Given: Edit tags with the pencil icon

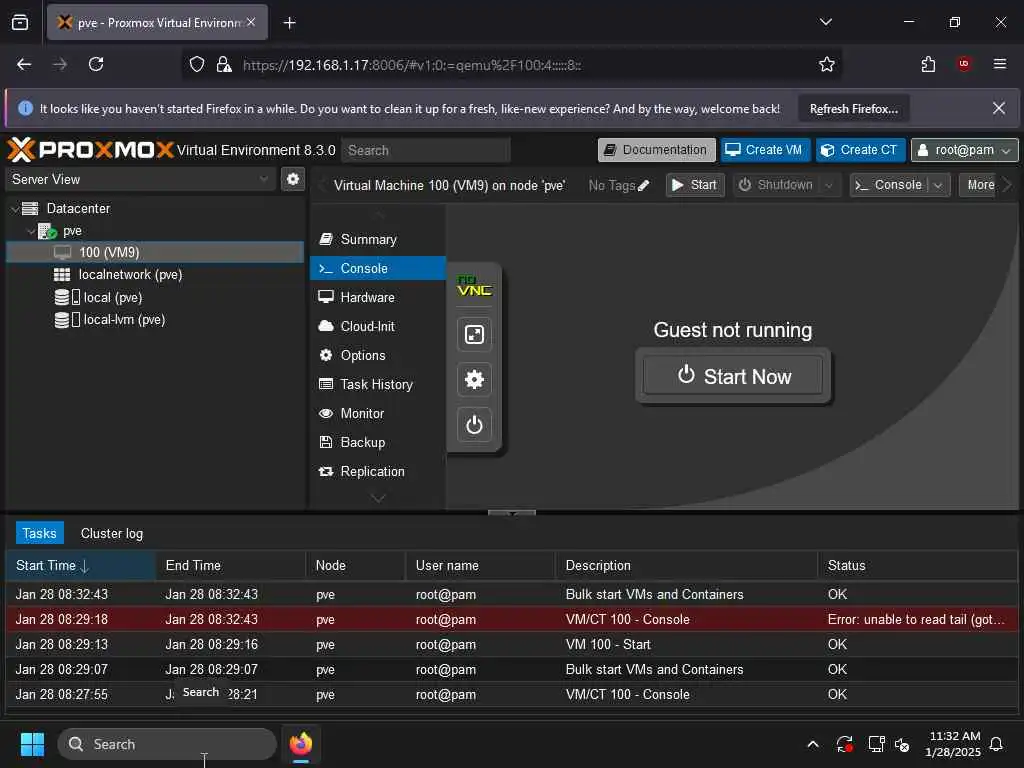Looking at the screenshot, I should click(x=644, y=185).
